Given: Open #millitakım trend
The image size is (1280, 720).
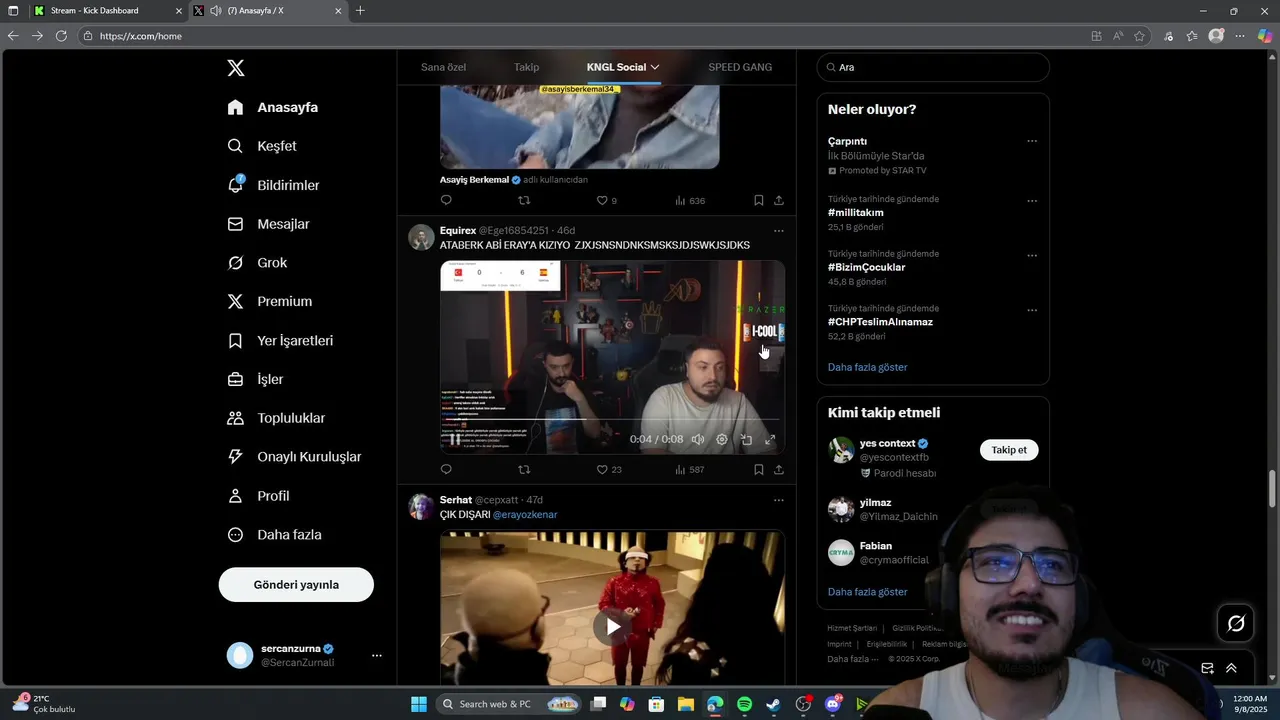Looking at the screenshot, I should tap(856, 212).
